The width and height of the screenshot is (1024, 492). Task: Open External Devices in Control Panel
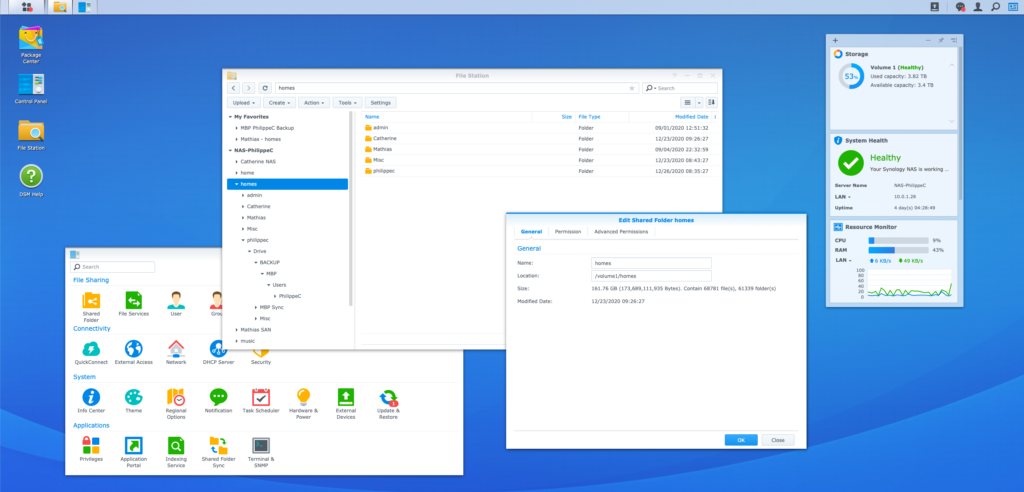[x=345, y=404]
